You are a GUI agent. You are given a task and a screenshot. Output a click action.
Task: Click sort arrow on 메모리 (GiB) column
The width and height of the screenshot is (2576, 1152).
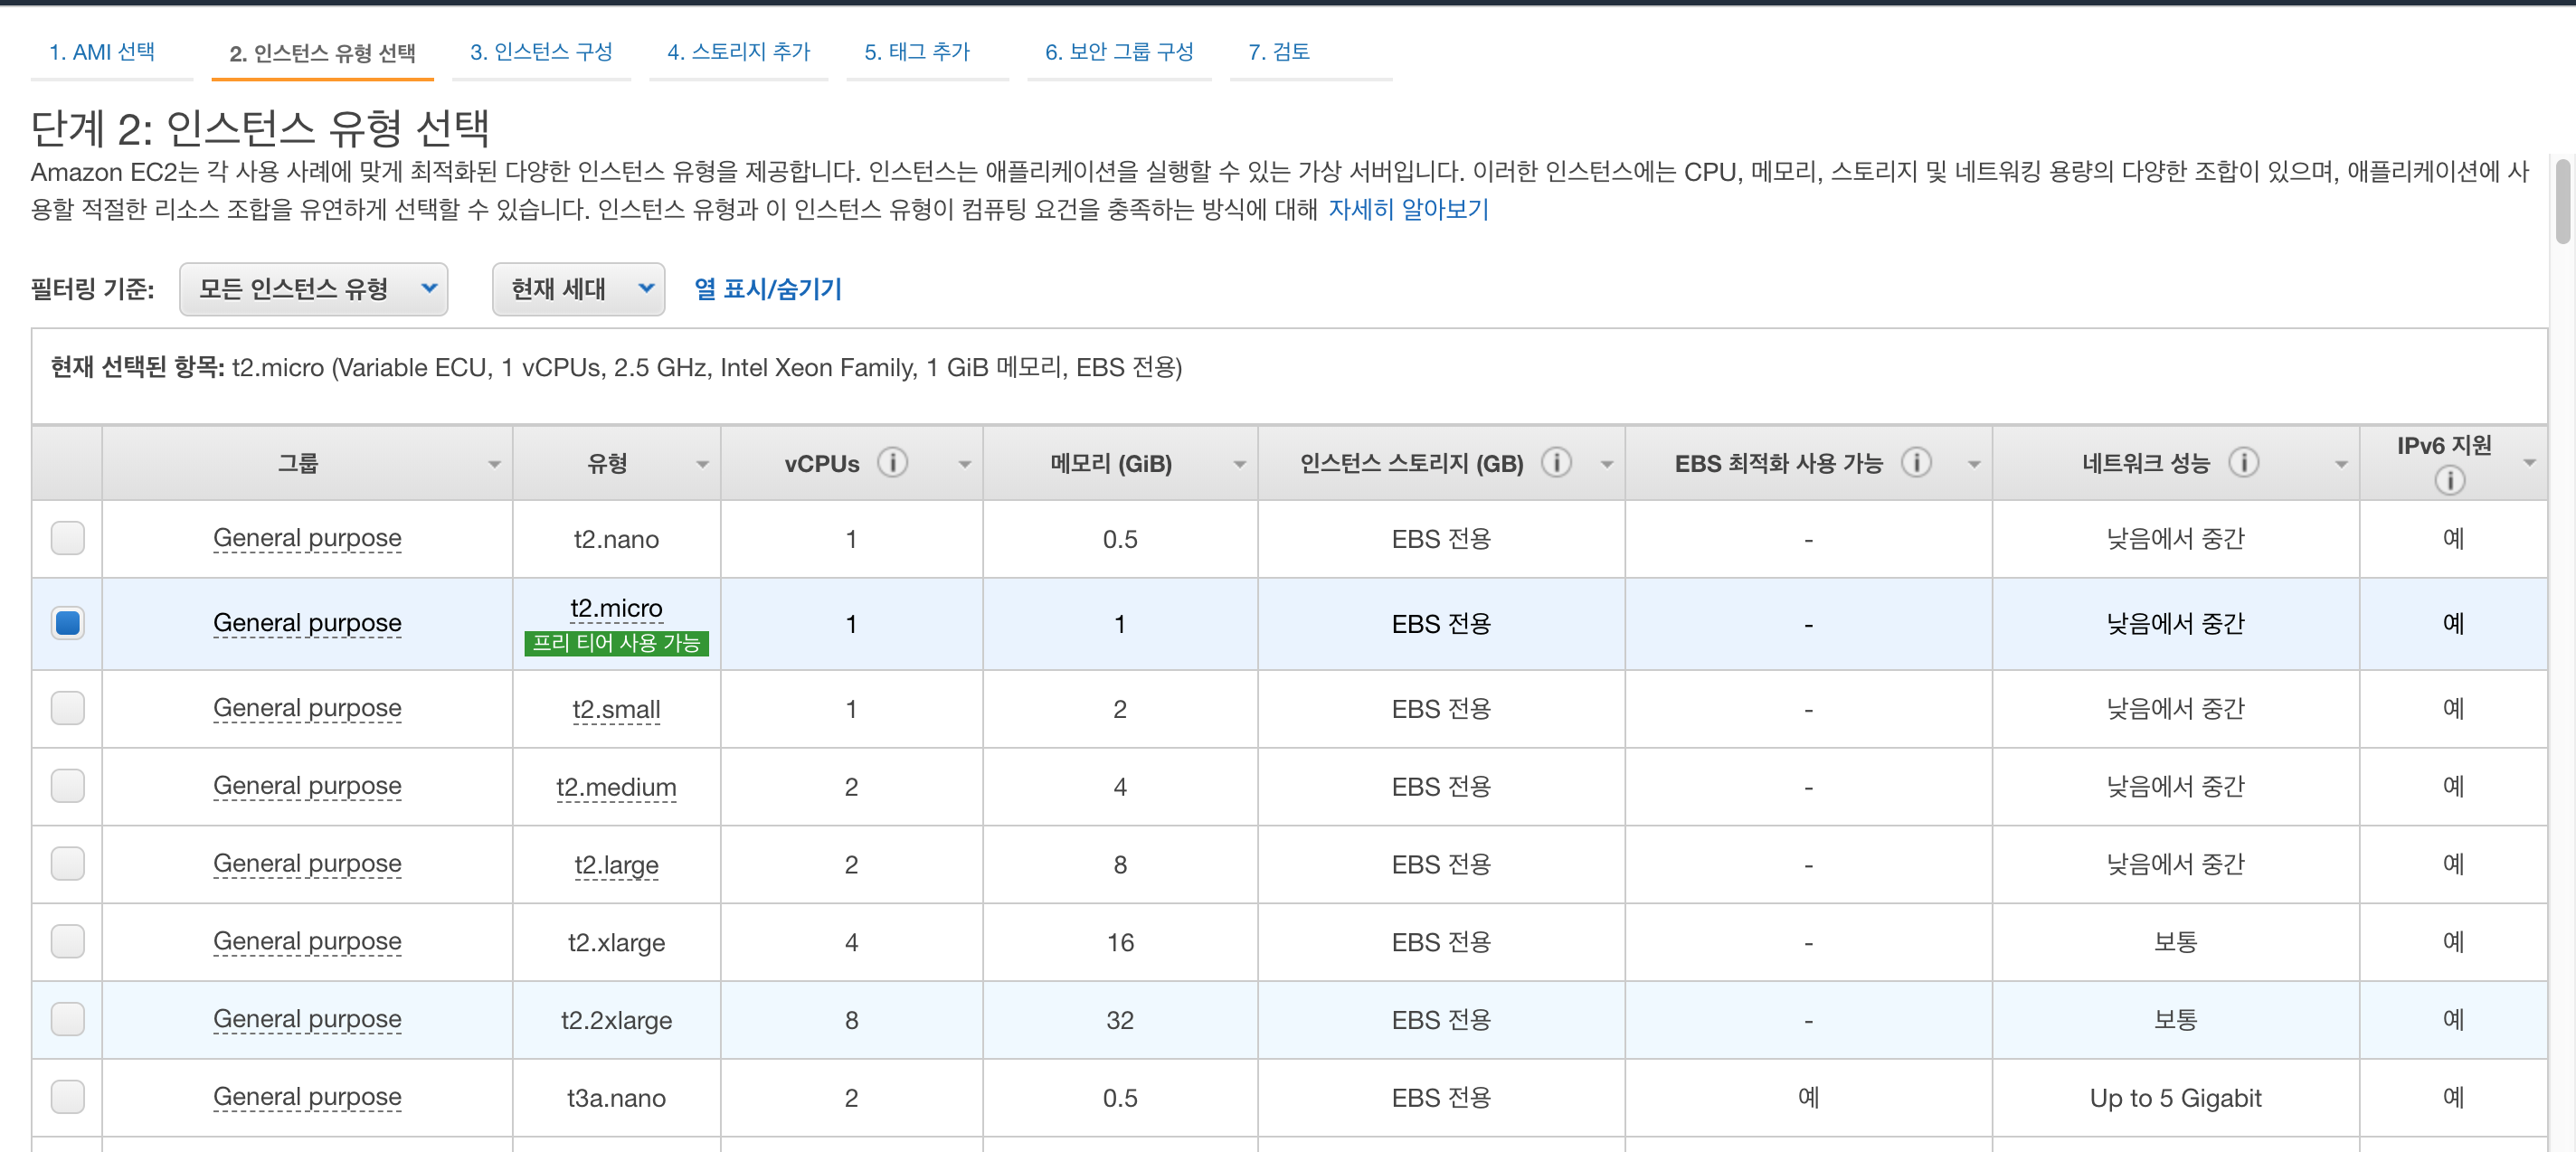click(x=1239, y=464)
